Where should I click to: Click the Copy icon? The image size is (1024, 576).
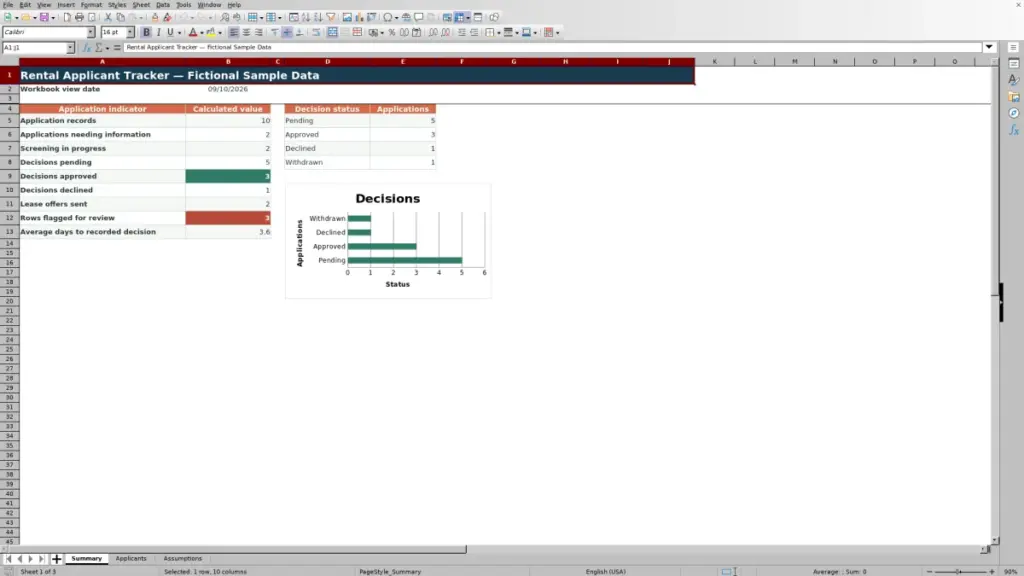tap(120, 18)
